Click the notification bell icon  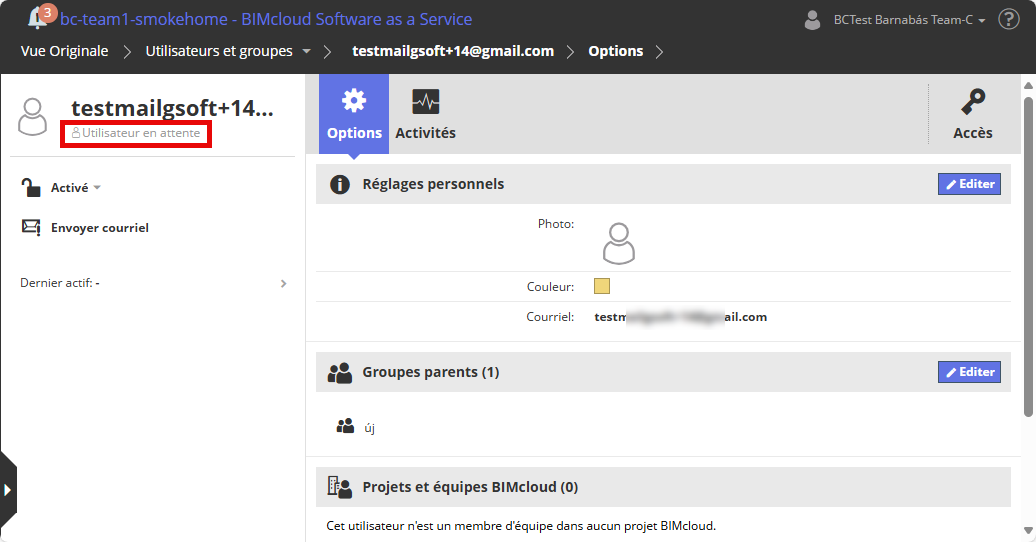(x=38, y=18)
